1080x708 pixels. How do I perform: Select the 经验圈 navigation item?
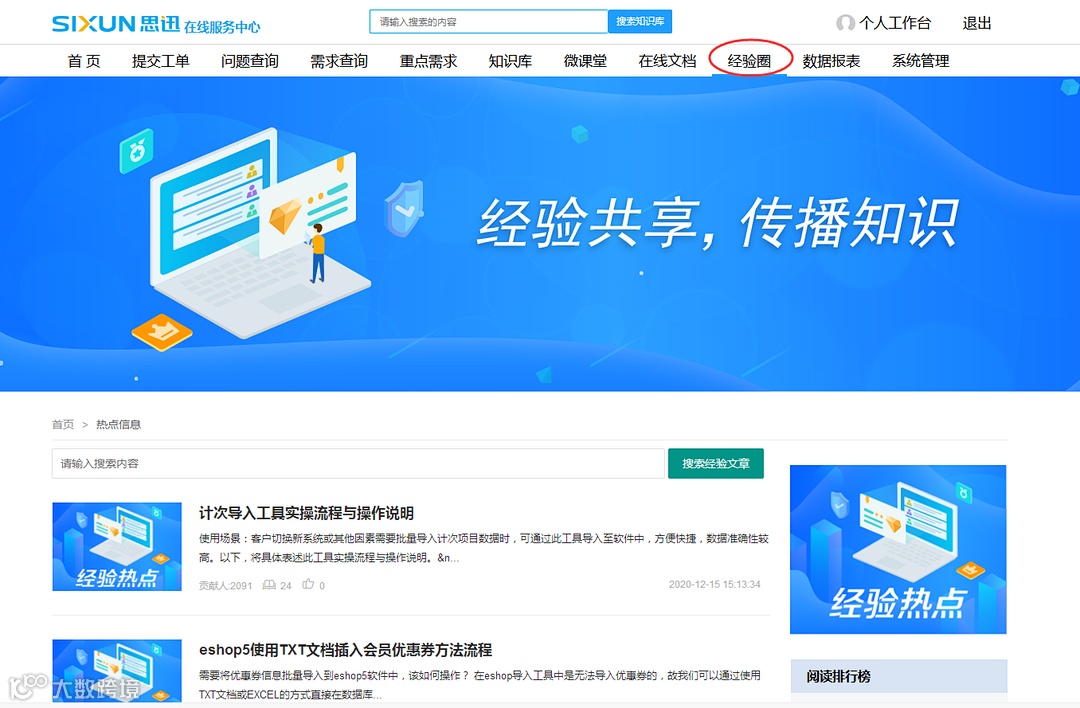tap(749, 61)
